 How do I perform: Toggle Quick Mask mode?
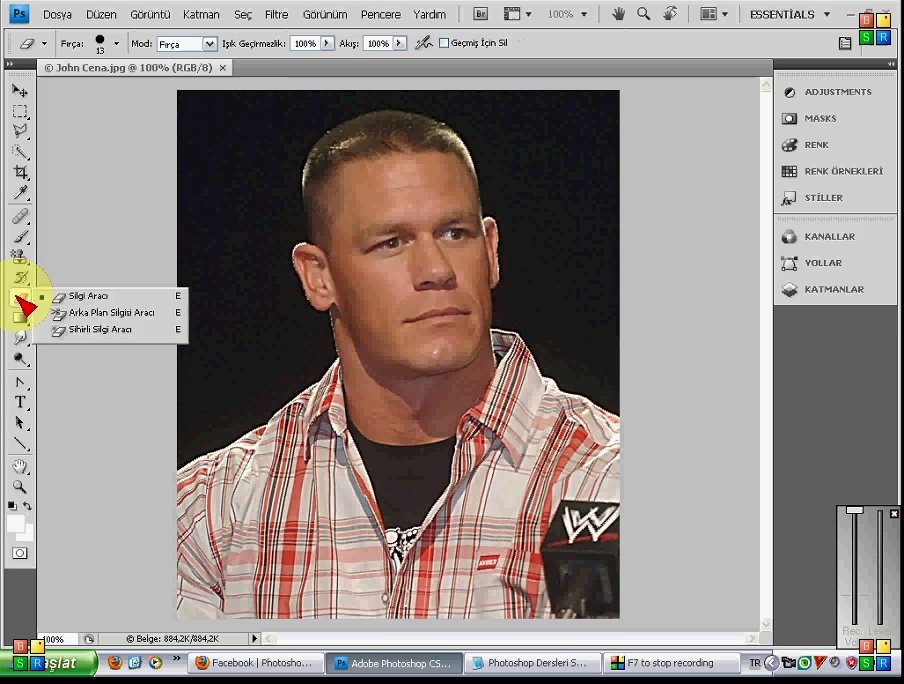[20, 553]
